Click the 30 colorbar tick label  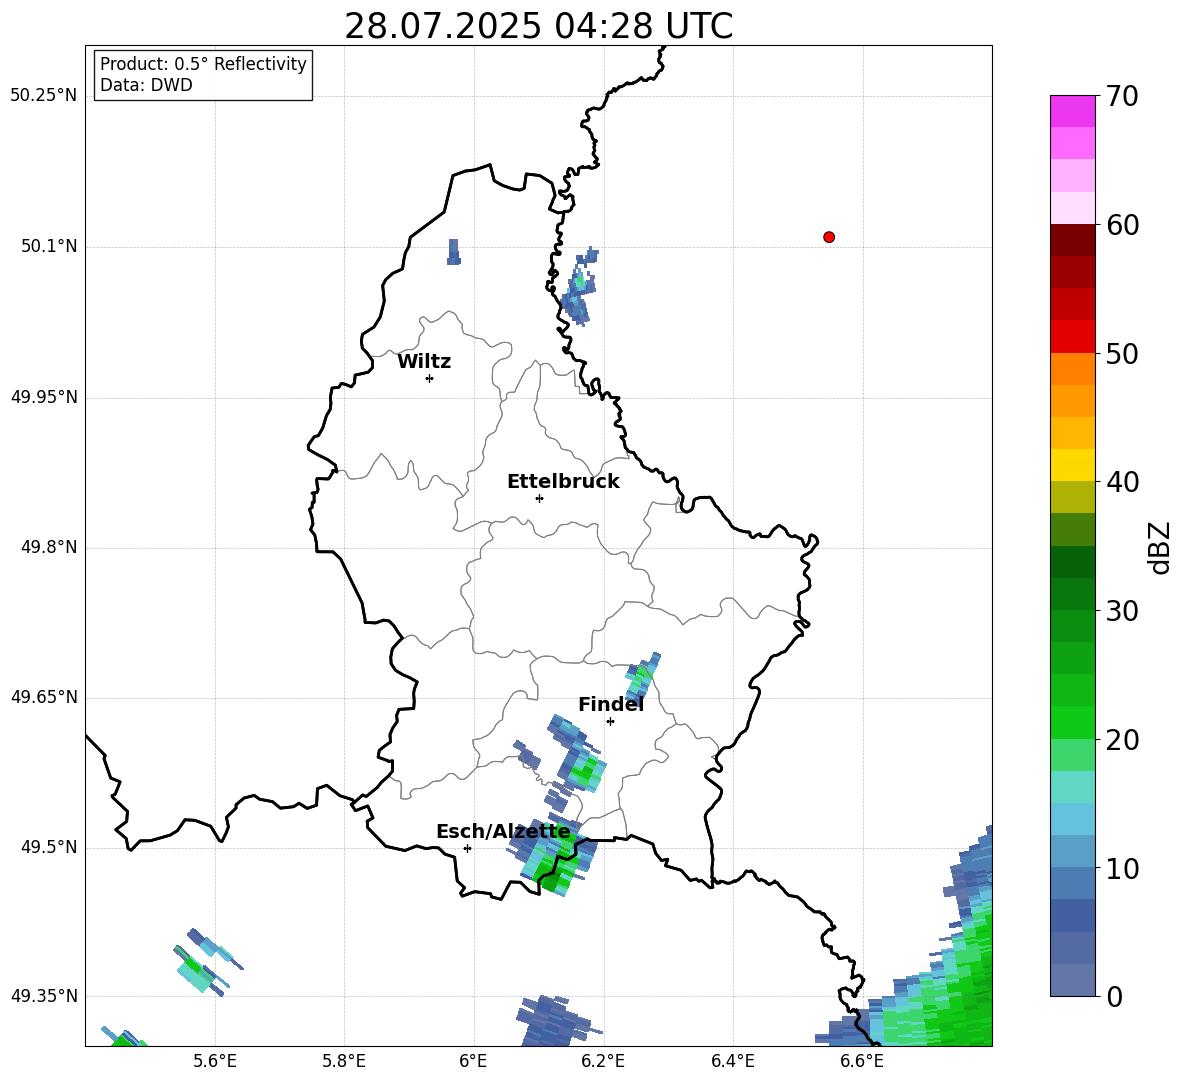(1122, 611)
